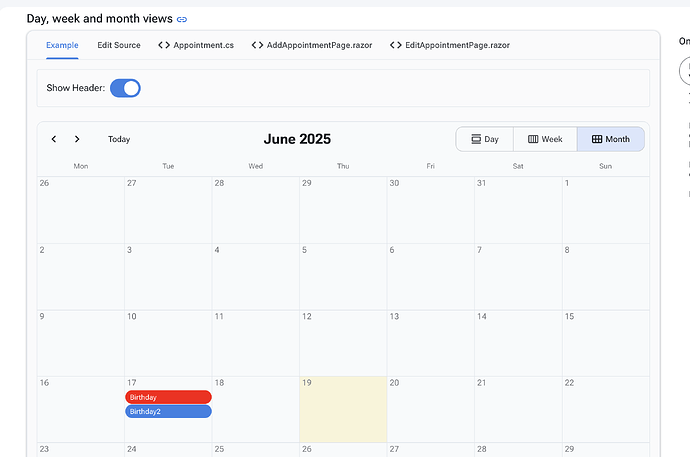Click the Mon column header
Image resolution: width=690 pixels, height=457 pixels.
(x=81, y=166)
